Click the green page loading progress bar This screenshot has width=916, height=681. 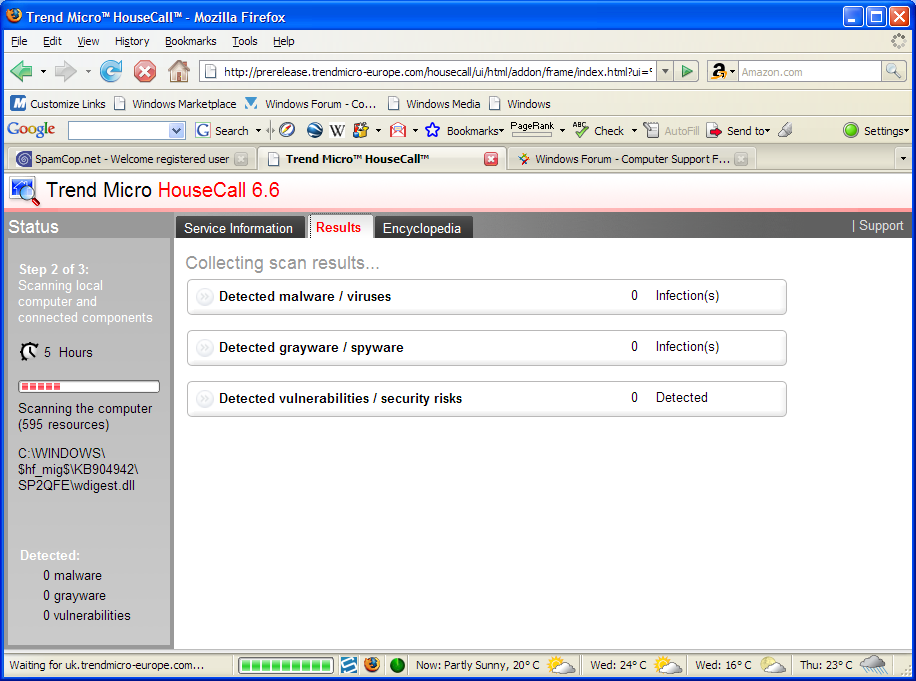pyautogui.click(x=286, y=665)
